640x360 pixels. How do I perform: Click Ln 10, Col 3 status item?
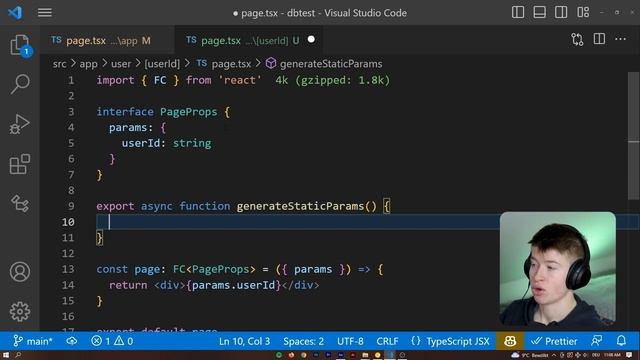(244, 341)
